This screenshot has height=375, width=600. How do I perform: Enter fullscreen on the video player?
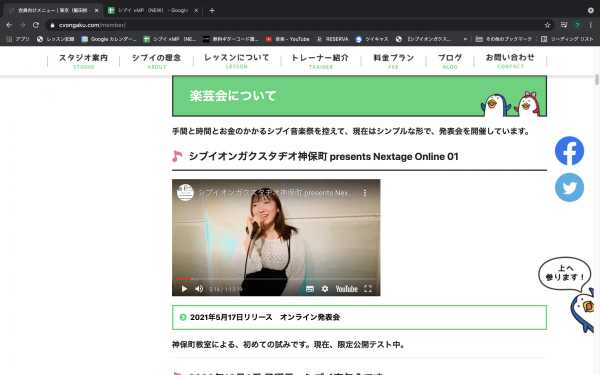368,289
